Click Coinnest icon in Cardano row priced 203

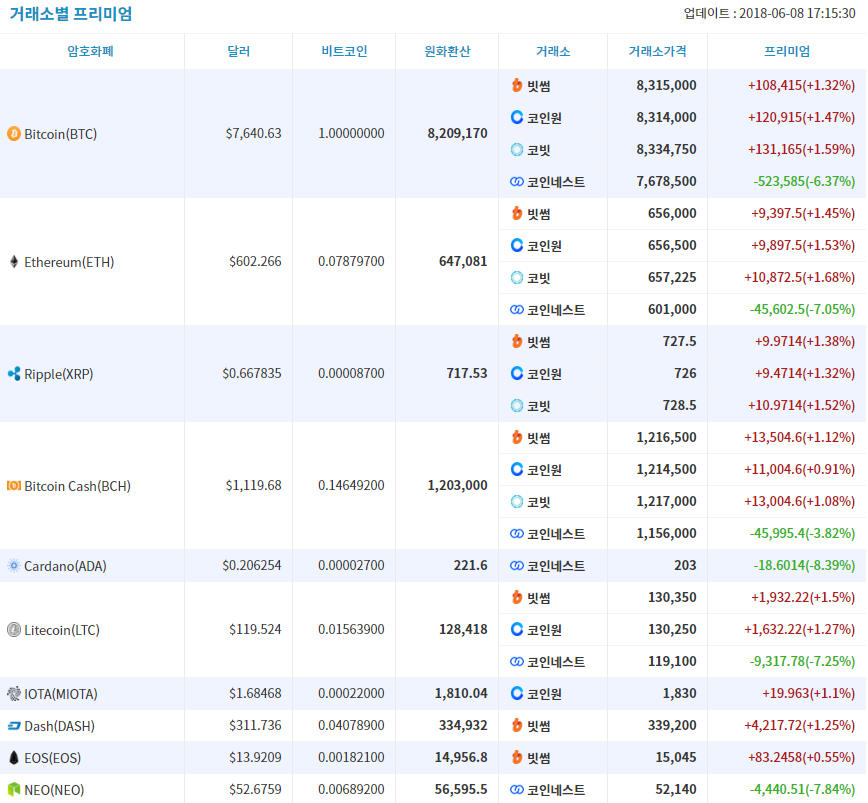(x=516, y=566)
